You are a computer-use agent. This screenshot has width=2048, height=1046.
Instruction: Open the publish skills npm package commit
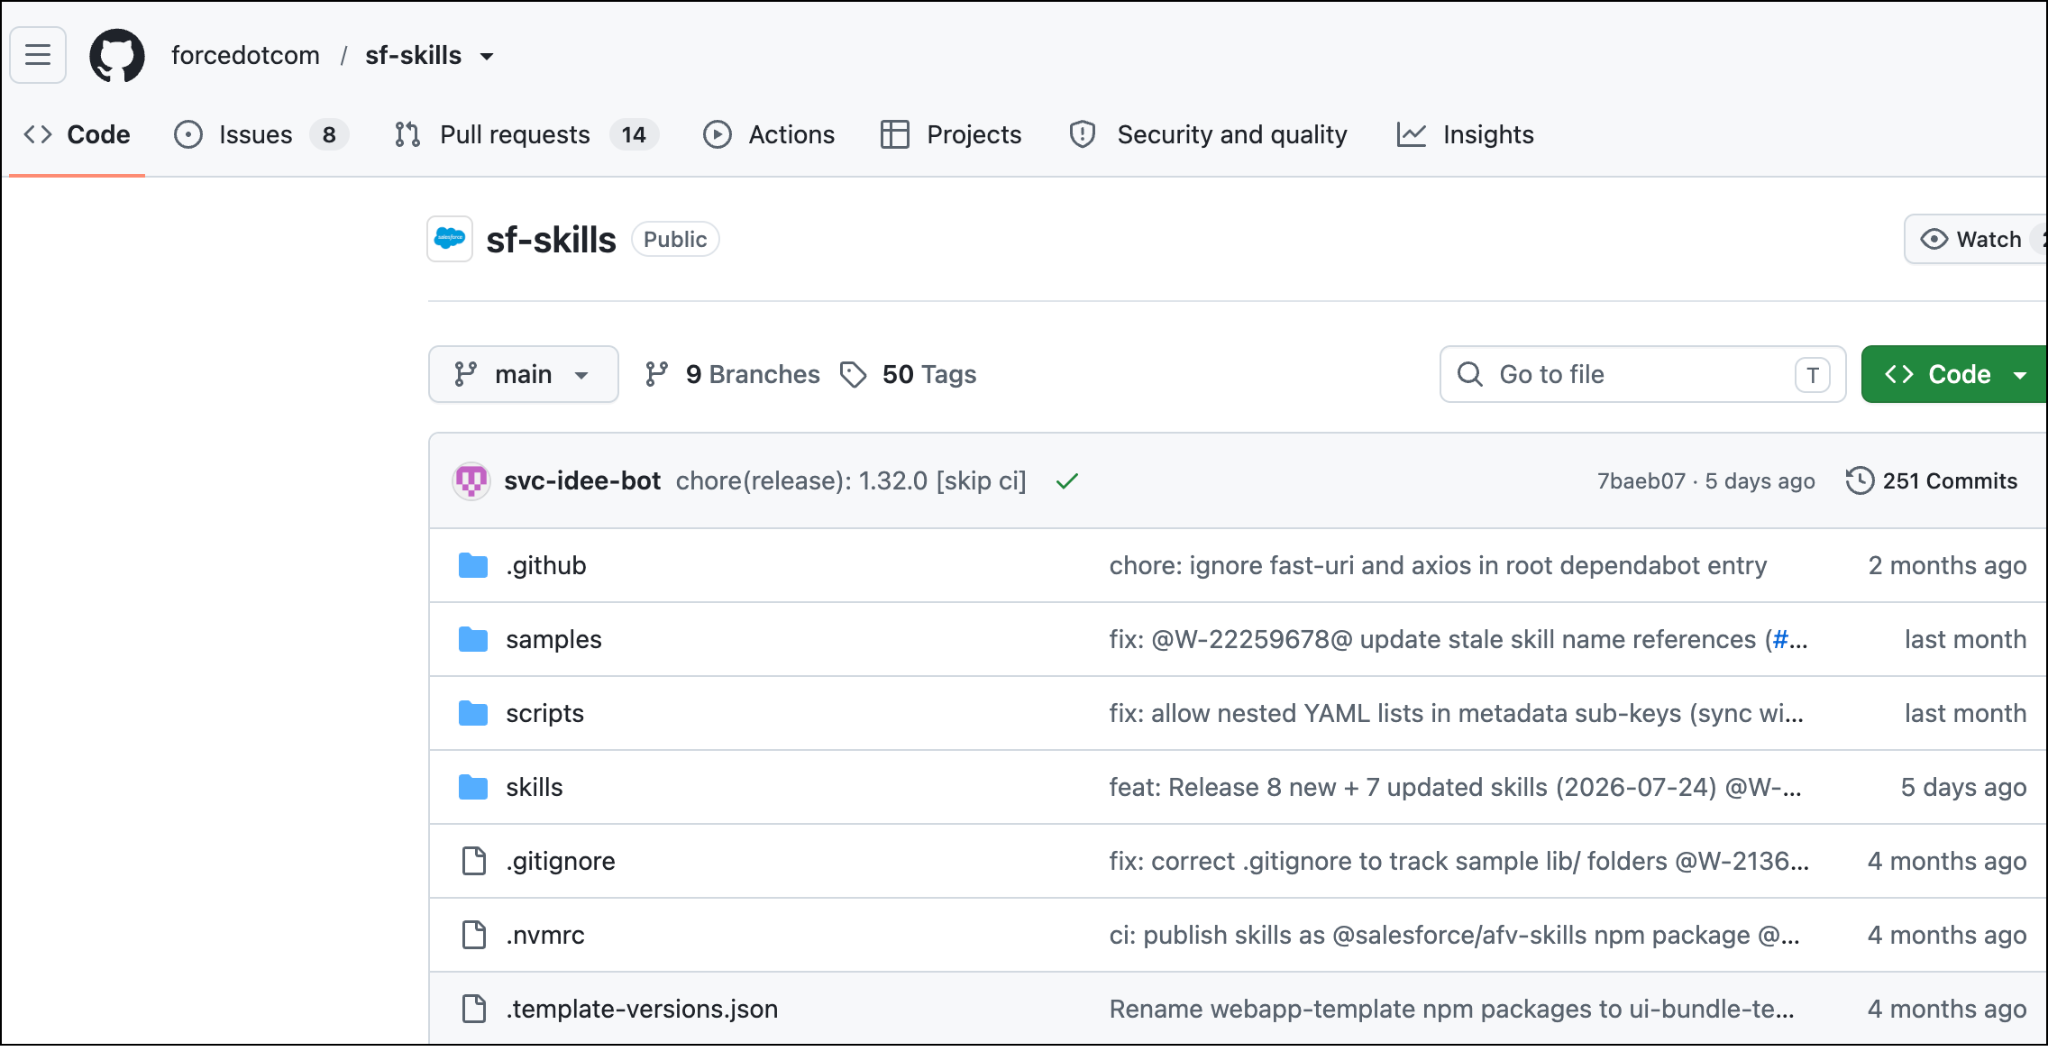tap(1454, 935)
